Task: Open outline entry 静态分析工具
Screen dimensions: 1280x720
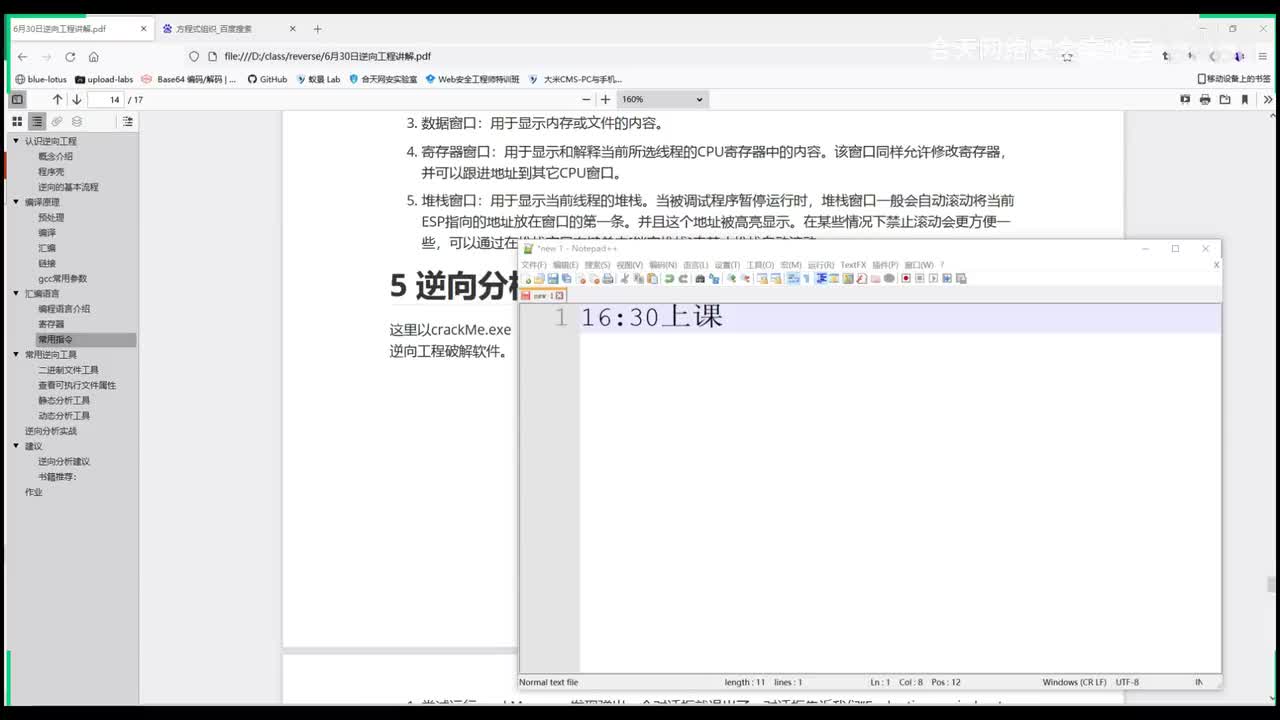Action: pos(64,400)
